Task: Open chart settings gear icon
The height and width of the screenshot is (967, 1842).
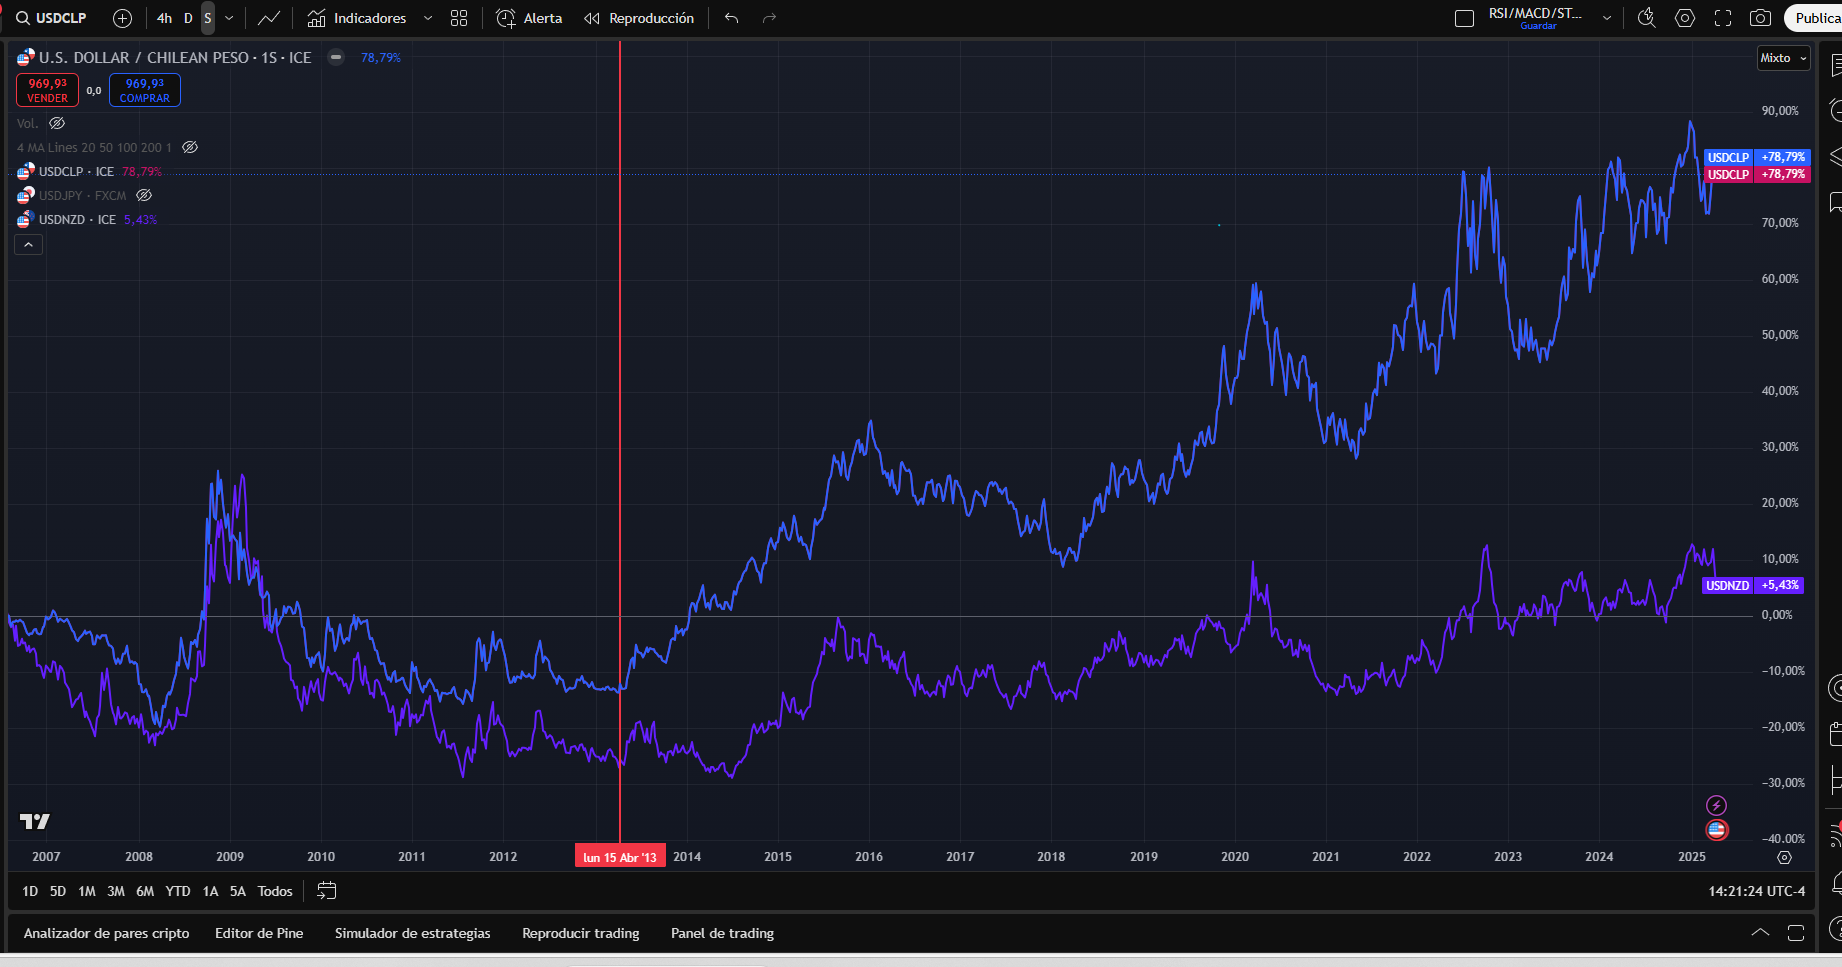Action: click(x=1685, y=18)
